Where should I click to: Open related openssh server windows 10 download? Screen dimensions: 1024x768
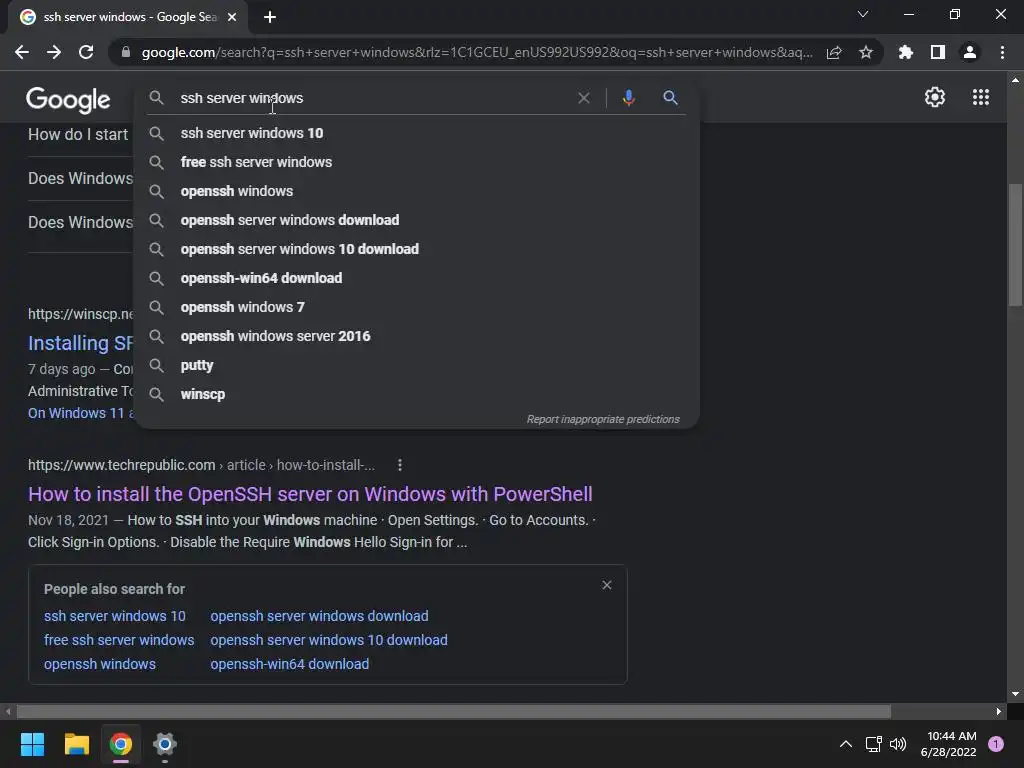tap(329, 640)
